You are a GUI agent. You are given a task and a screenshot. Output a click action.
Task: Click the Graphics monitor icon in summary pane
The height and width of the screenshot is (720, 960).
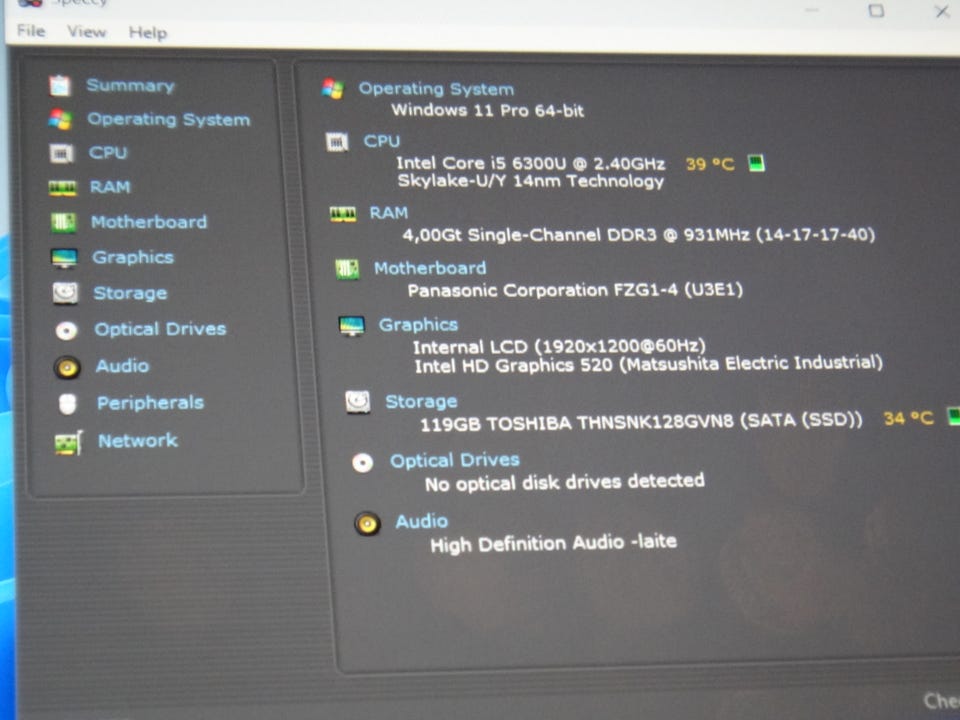point(351,326)
